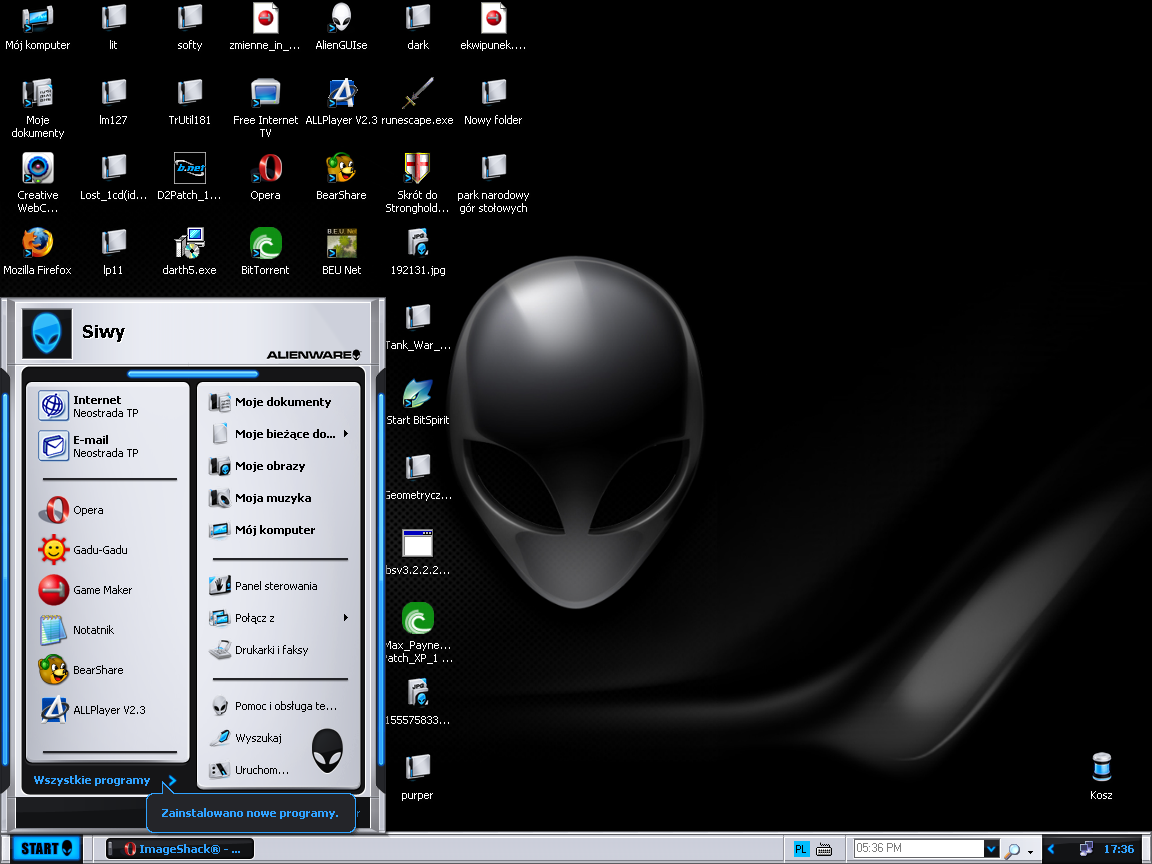The image size is (1152, 864).
Task: Click inside the taskbar search input field
Action: point(918,849)
